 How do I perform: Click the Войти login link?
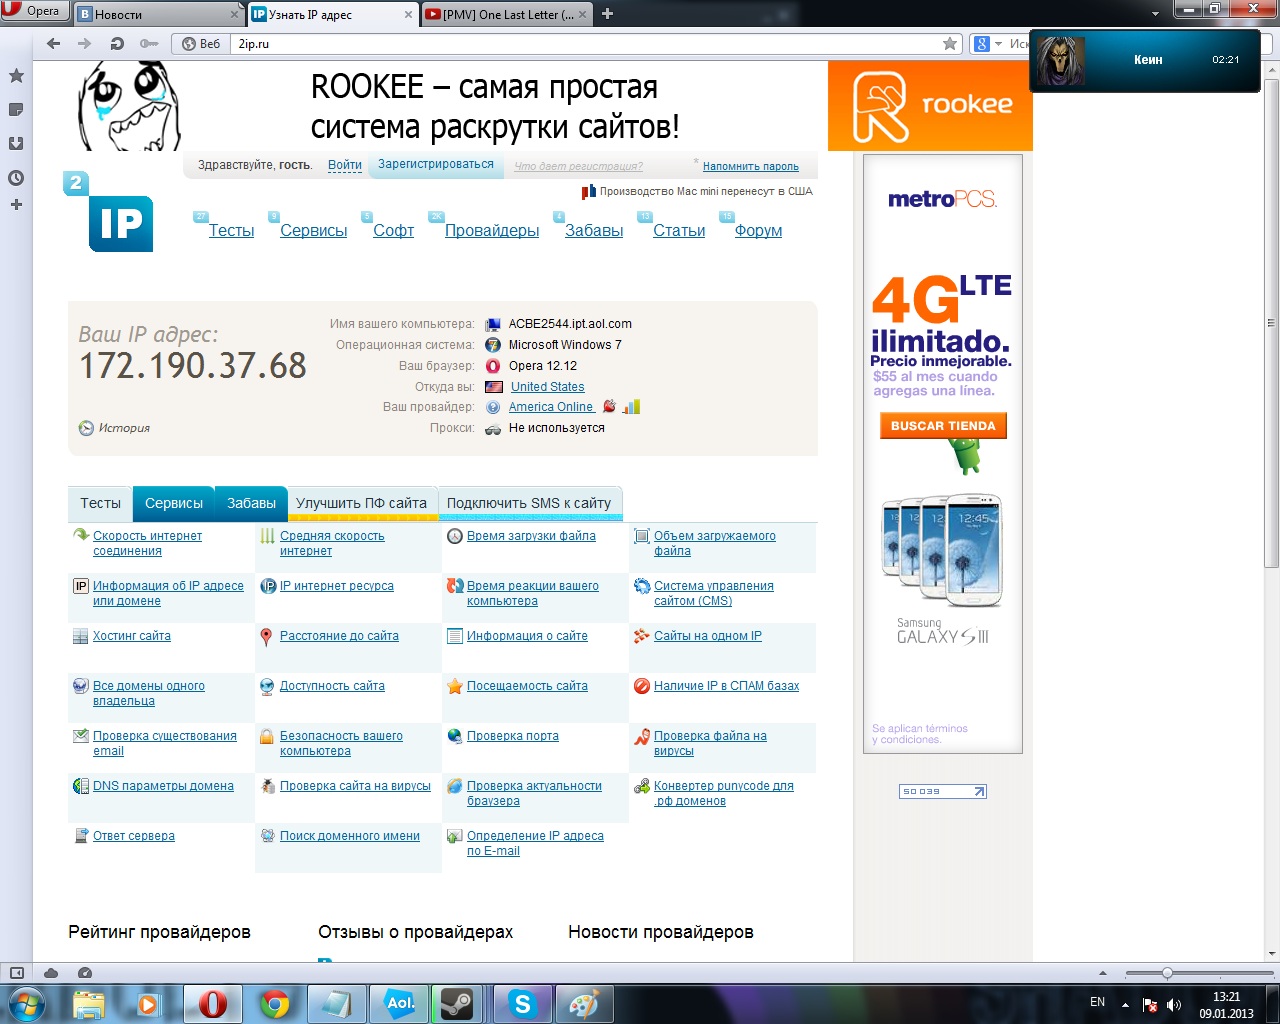tap(345, 165)
